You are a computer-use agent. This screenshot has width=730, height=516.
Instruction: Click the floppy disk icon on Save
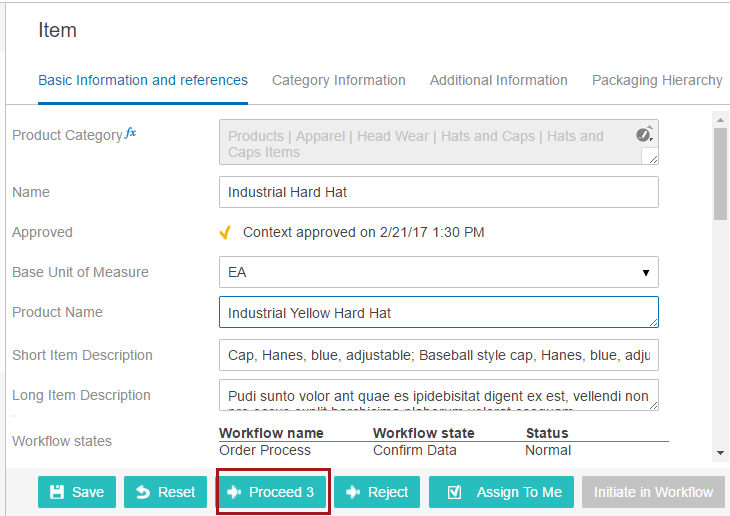pyautogui.click(x=57, y=492)
